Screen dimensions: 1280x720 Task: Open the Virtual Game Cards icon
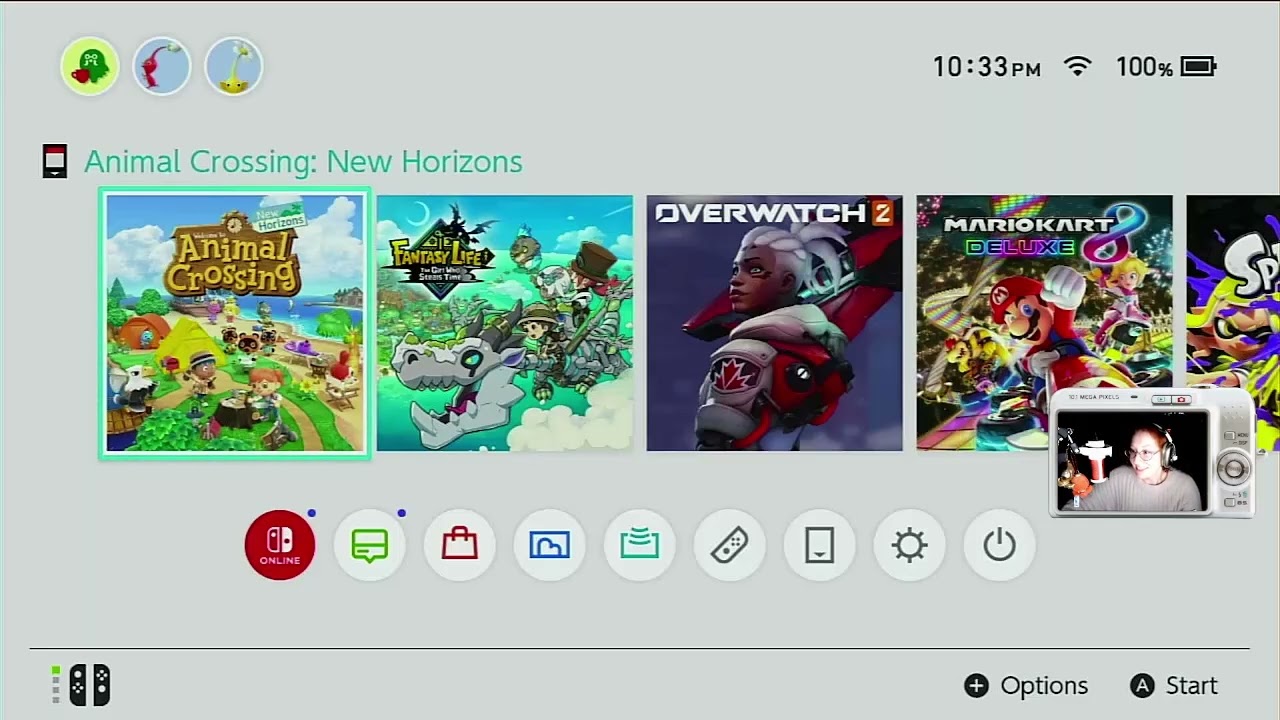coord(820,545)
